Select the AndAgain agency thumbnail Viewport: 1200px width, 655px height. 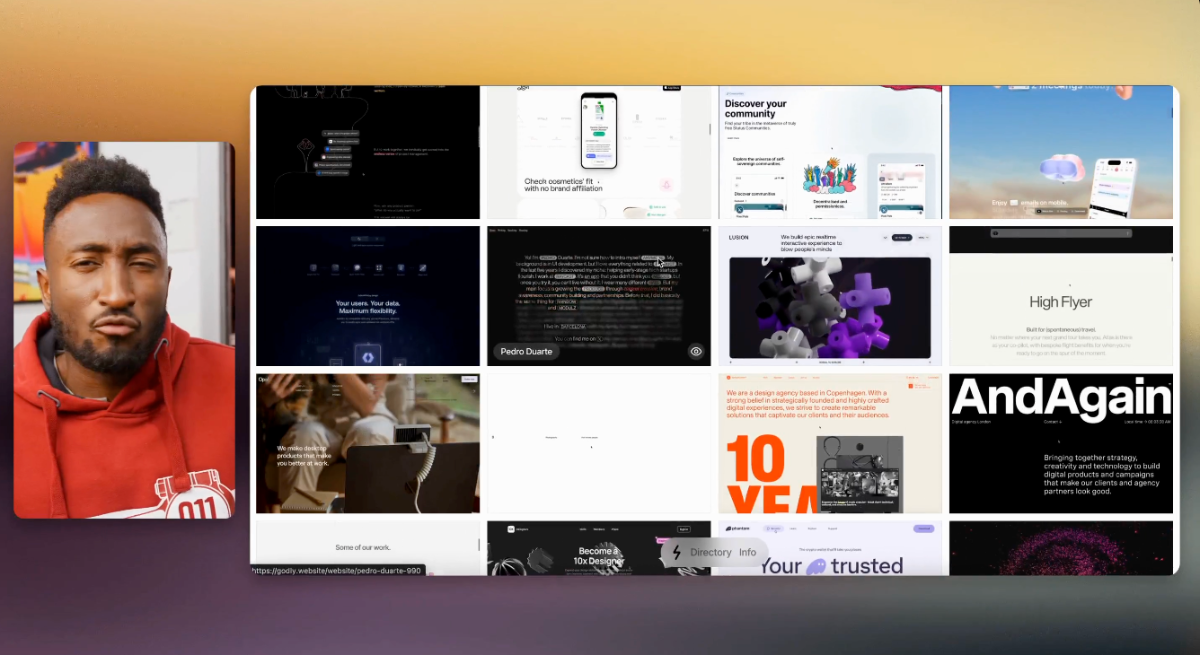point(1060,444)
